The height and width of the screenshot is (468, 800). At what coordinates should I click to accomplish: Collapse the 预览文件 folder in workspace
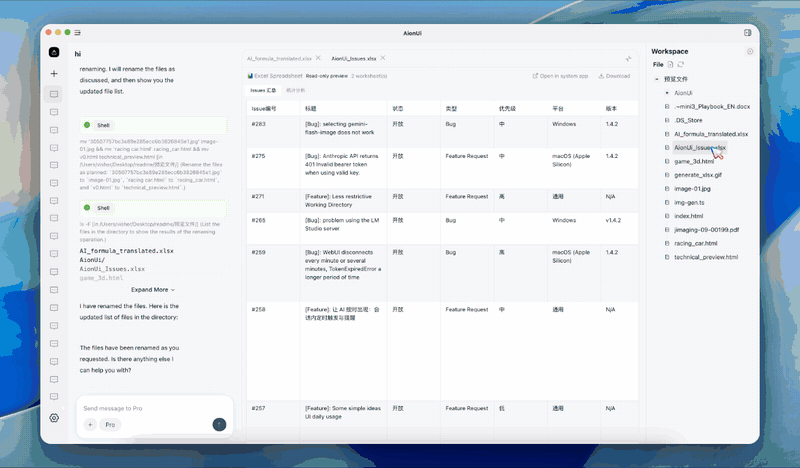click(657, 79)
